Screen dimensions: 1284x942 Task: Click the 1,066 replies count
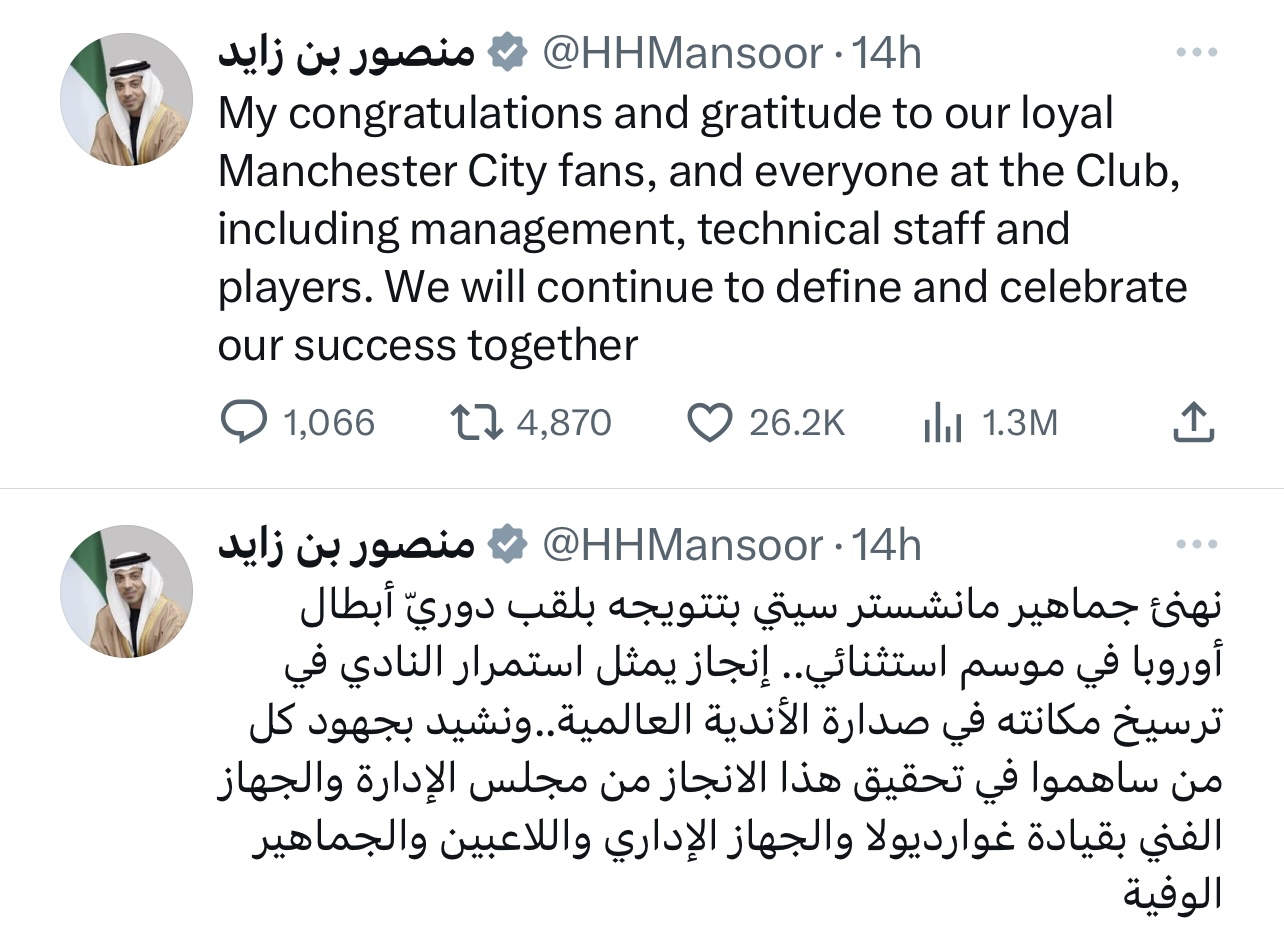[x=329, y=424]
